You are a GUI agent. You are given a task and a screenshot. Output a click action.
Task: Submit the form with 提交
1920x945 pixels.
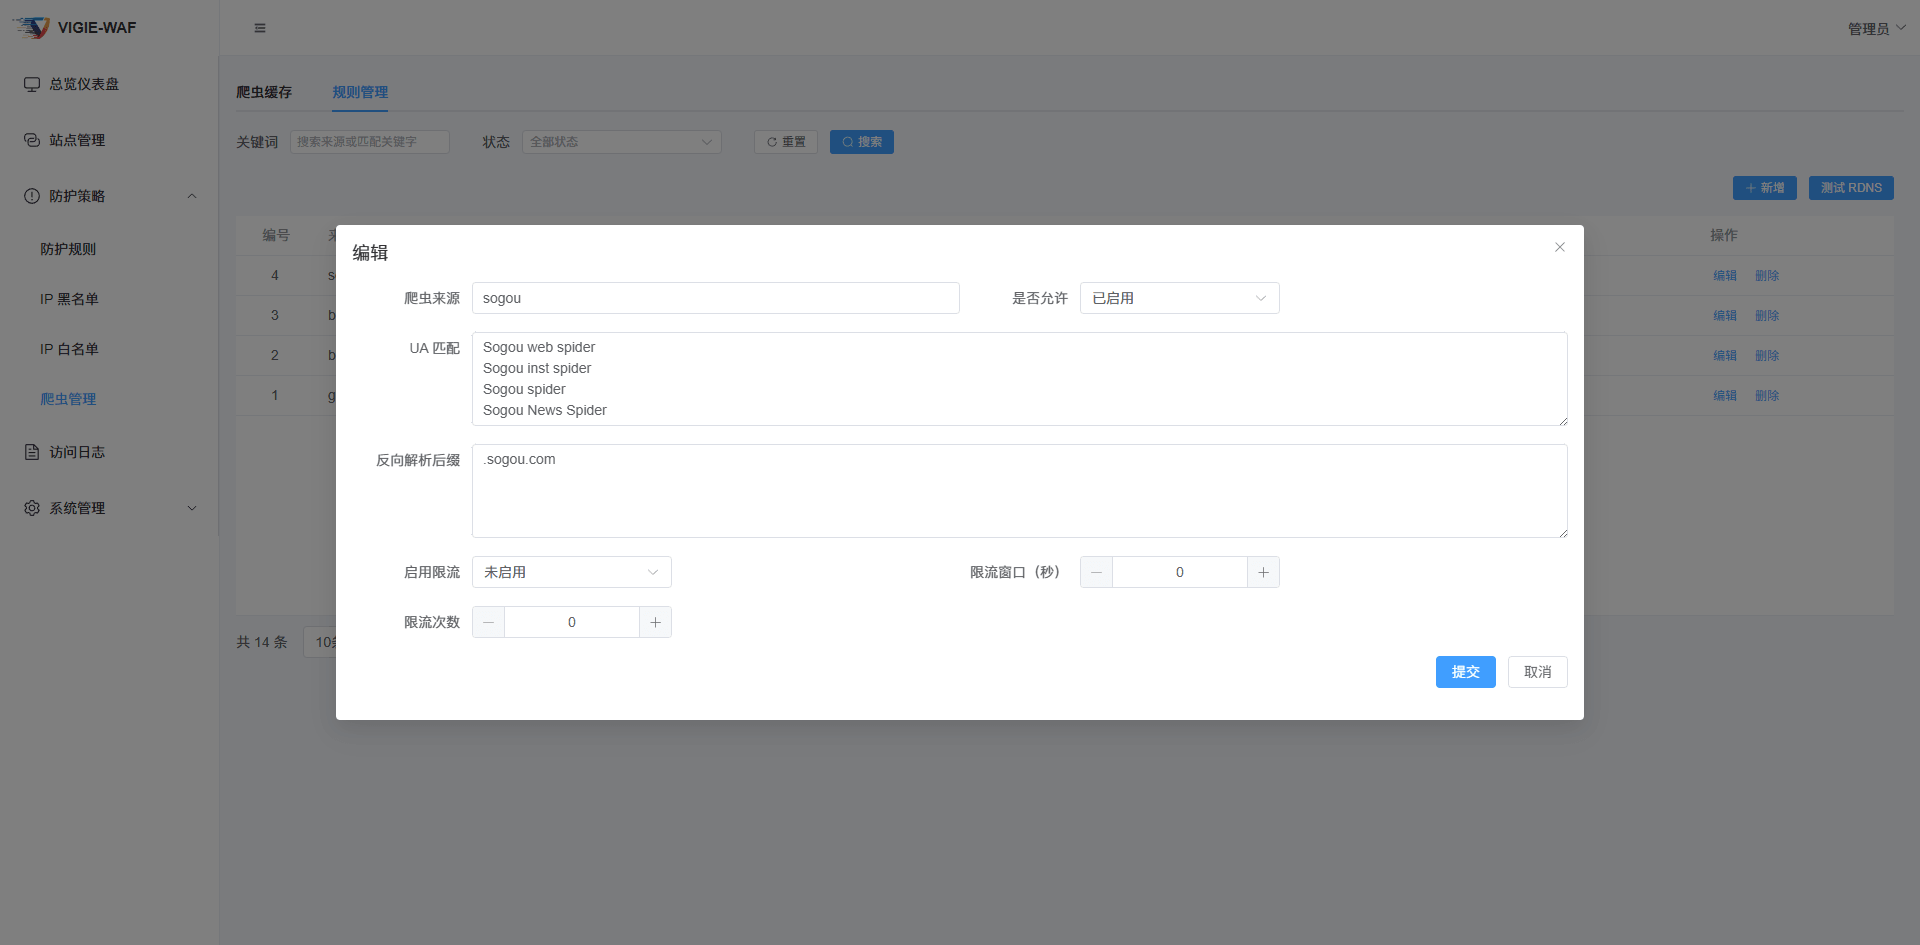(1466, 672)
